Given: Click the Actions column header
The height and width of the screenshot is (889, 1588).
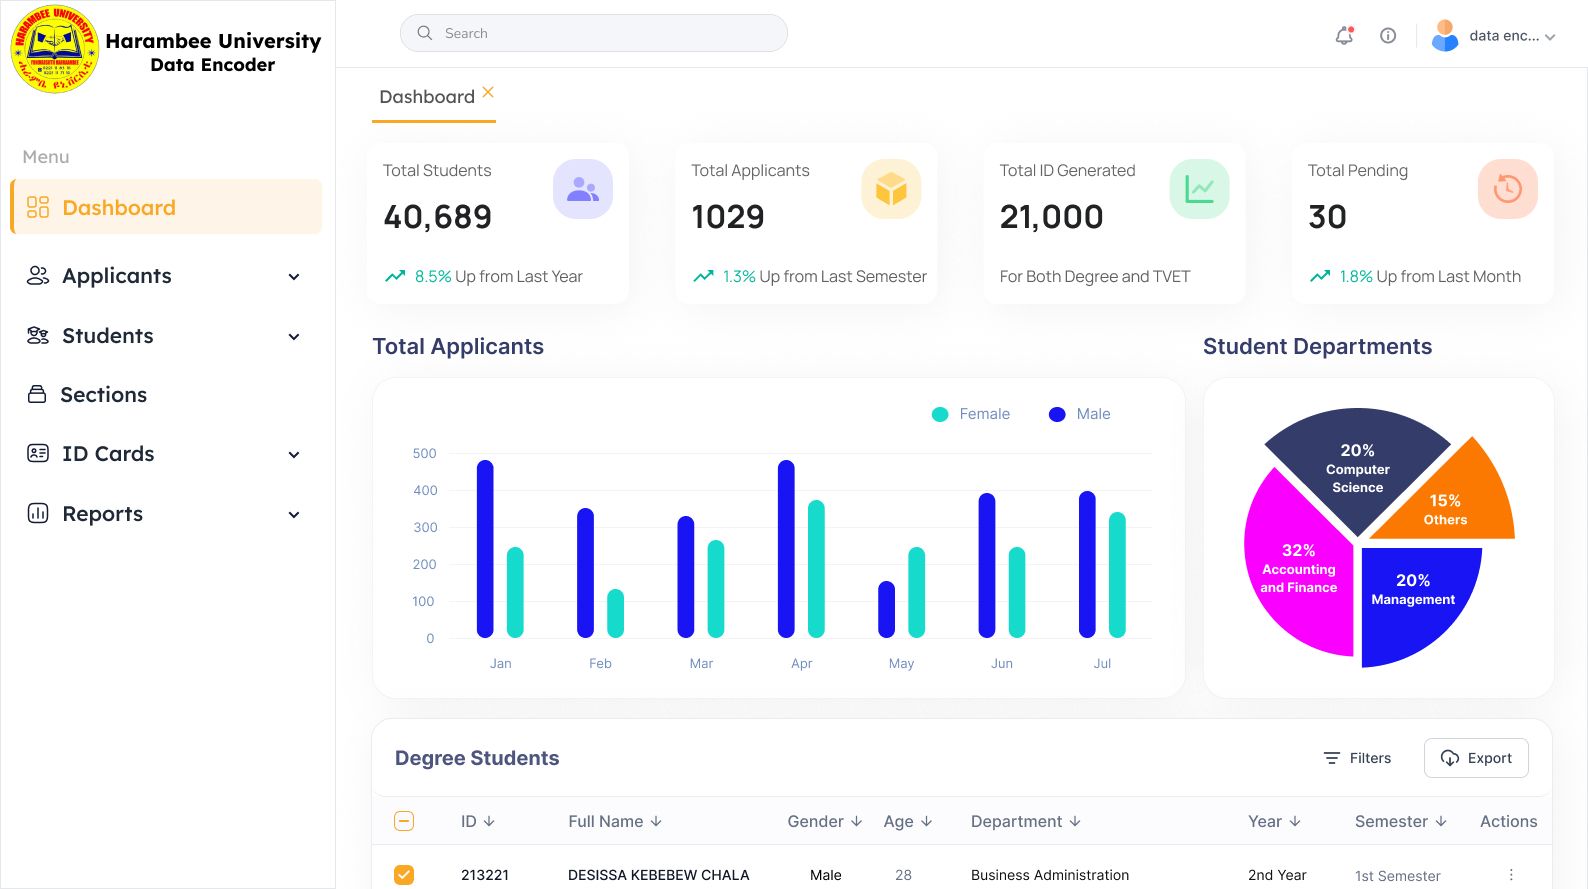Looking at the screenshot, I should (x=1508, y=821).
